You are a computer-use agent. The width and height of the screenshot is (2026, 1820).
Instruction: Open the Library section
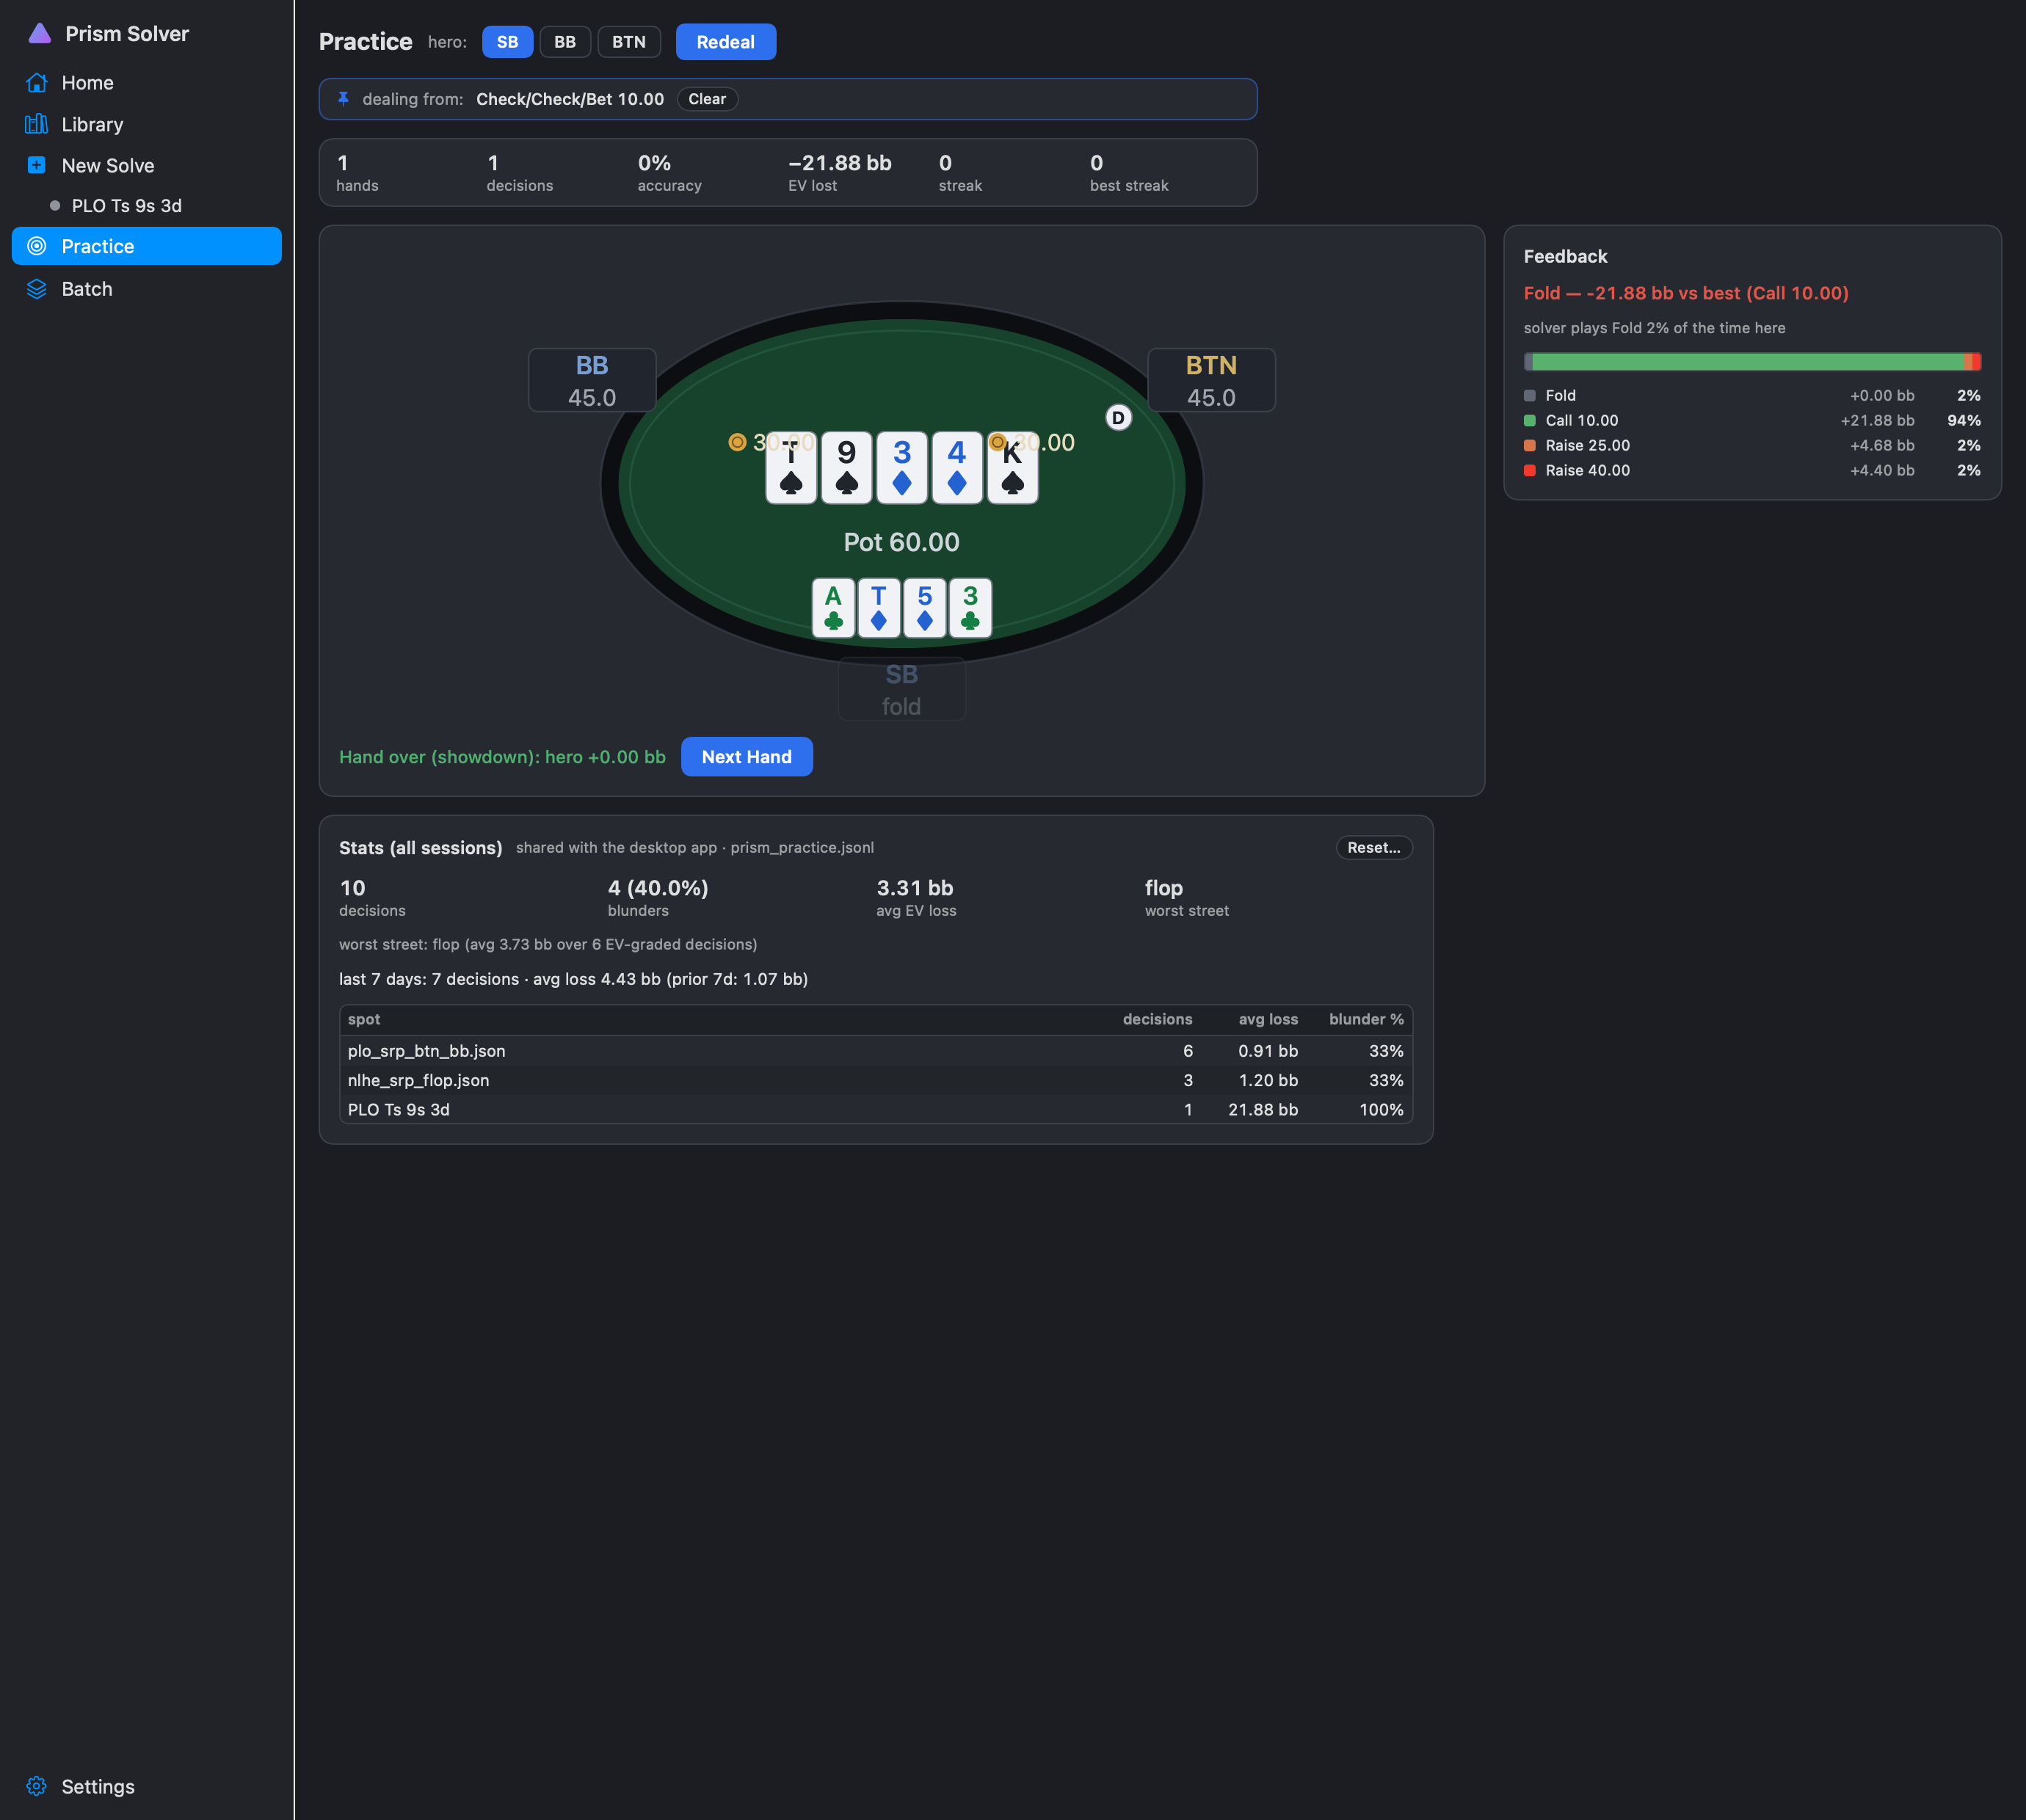(147, 124)
